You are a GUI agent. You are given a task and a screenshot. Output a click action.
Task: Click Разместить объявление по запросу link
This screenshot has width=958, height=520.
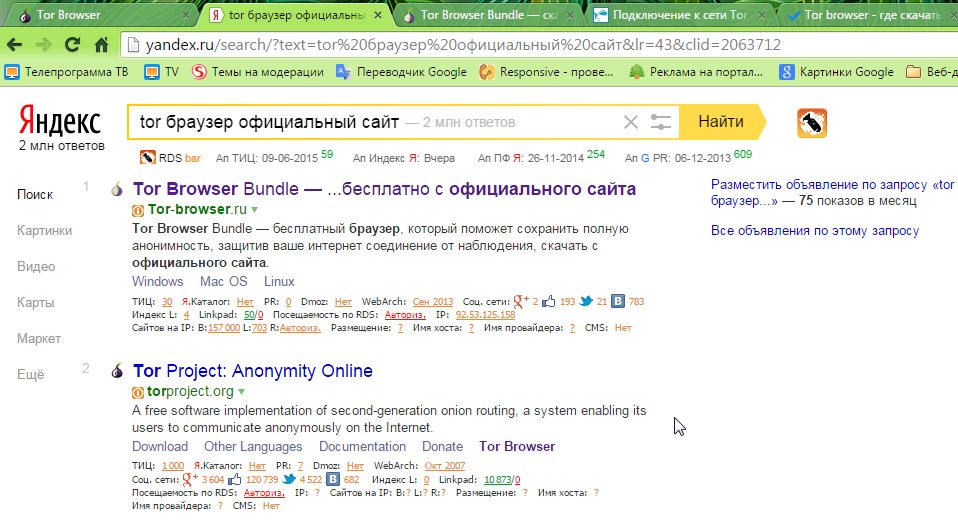[833, 192]
